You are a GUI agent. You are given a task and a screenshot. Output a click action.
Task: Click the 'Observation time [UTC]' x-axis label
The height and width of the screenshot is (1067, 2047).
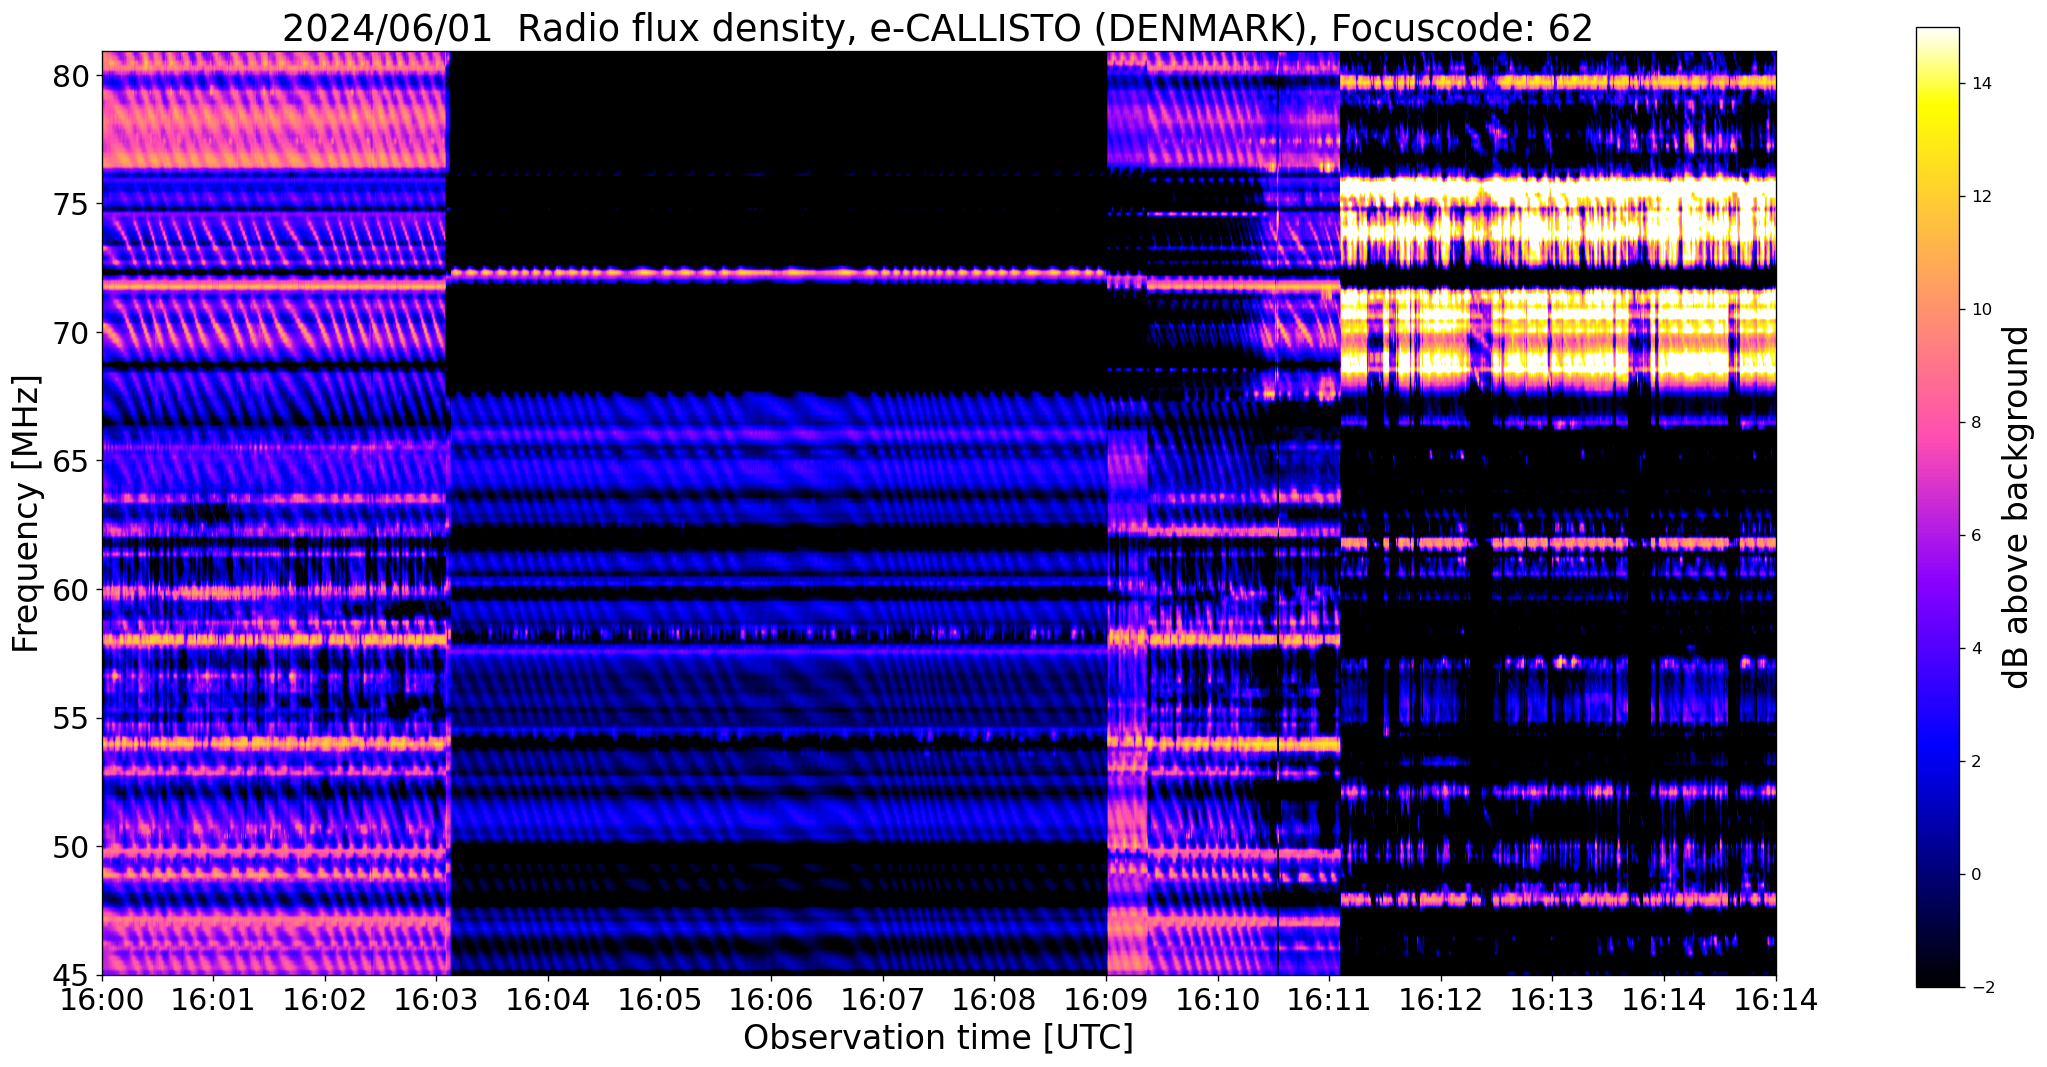938,1038
